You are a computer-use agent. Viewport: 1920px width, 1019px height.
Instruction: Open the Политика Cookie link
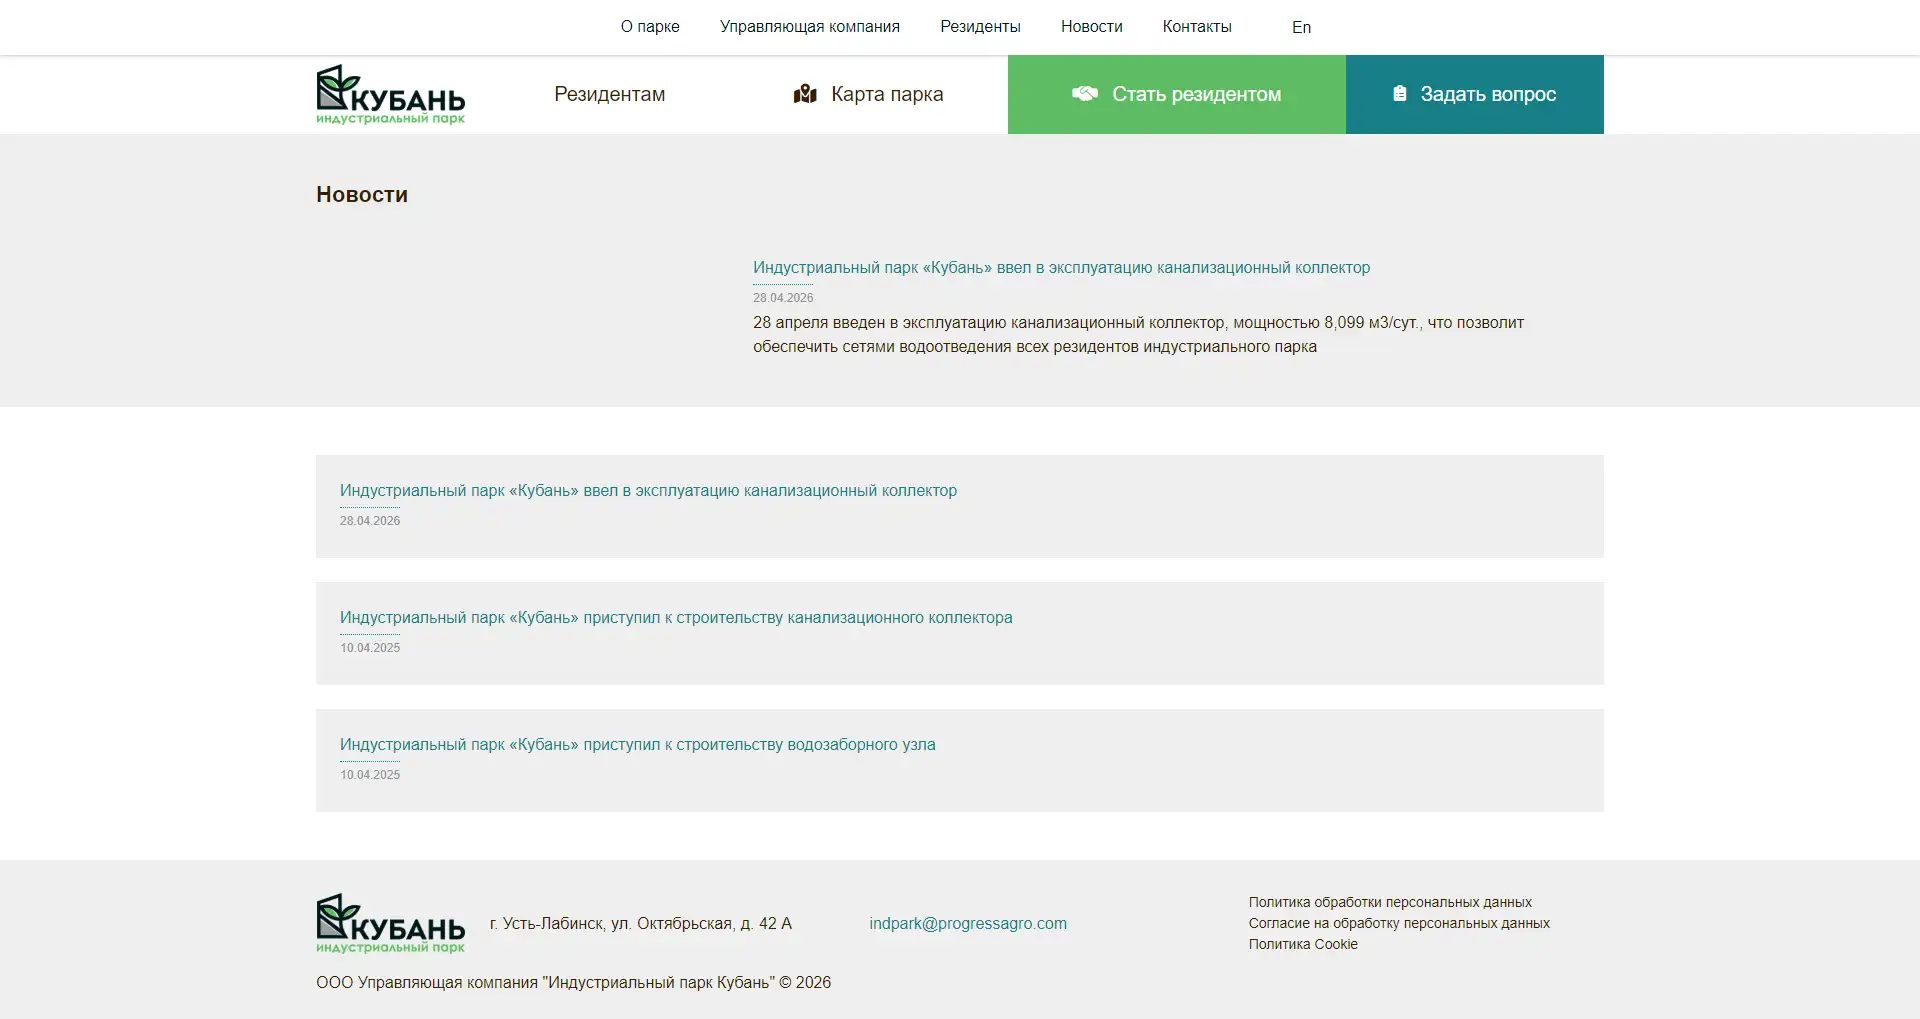[1303, 945]
